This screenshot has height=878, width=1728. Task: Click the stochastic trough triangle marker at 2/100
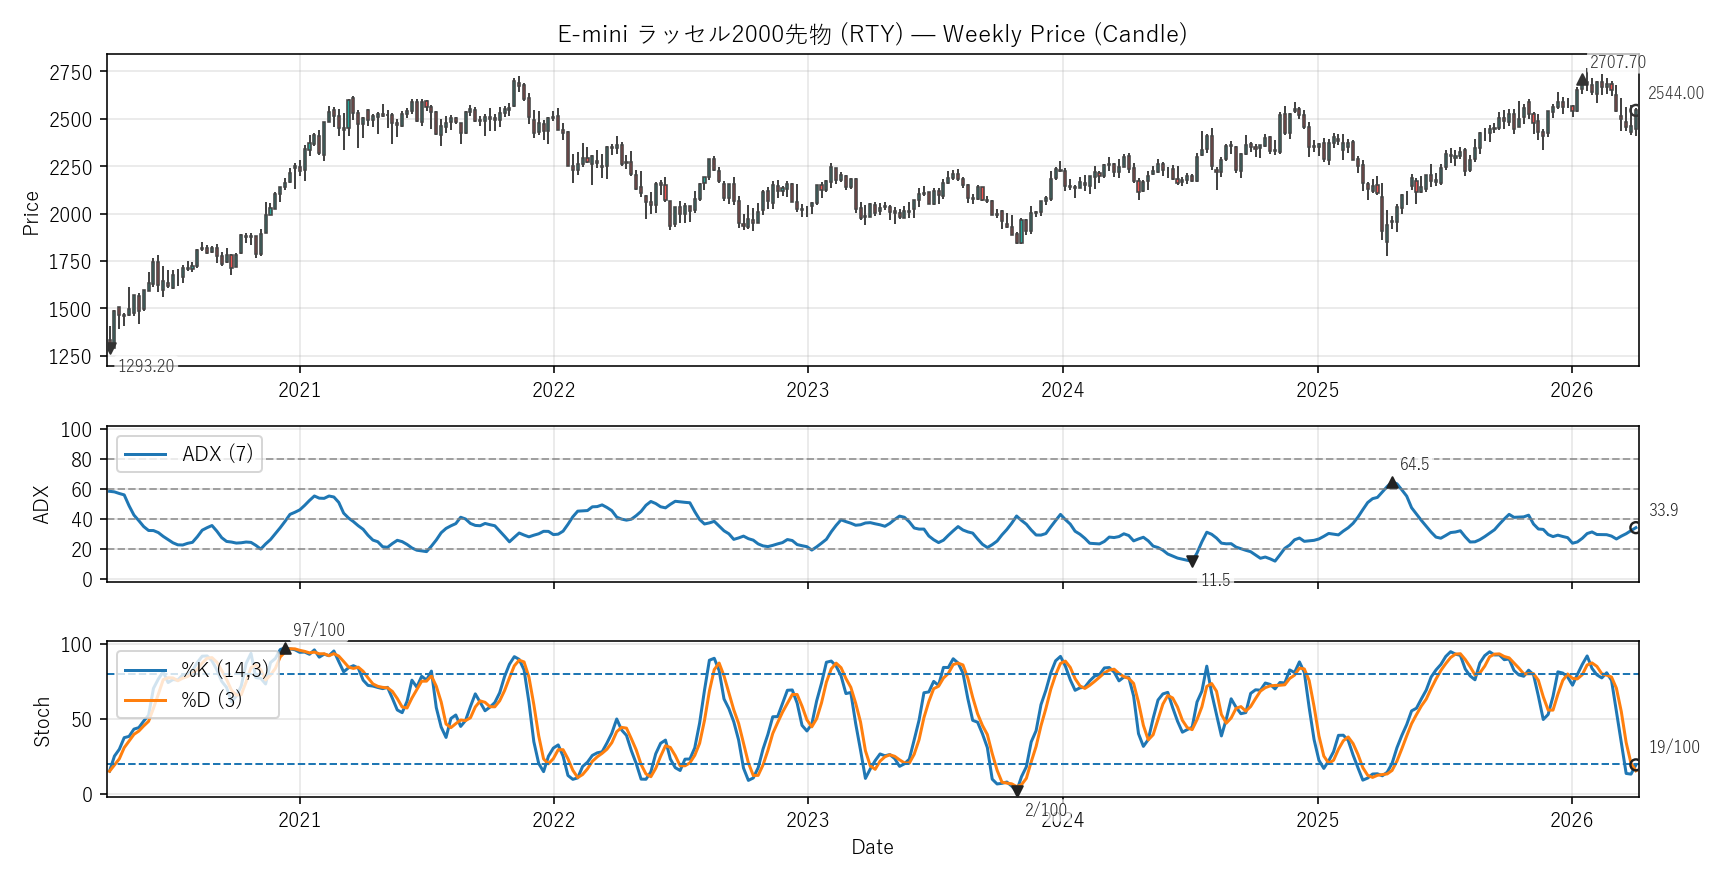point(1017,790)
